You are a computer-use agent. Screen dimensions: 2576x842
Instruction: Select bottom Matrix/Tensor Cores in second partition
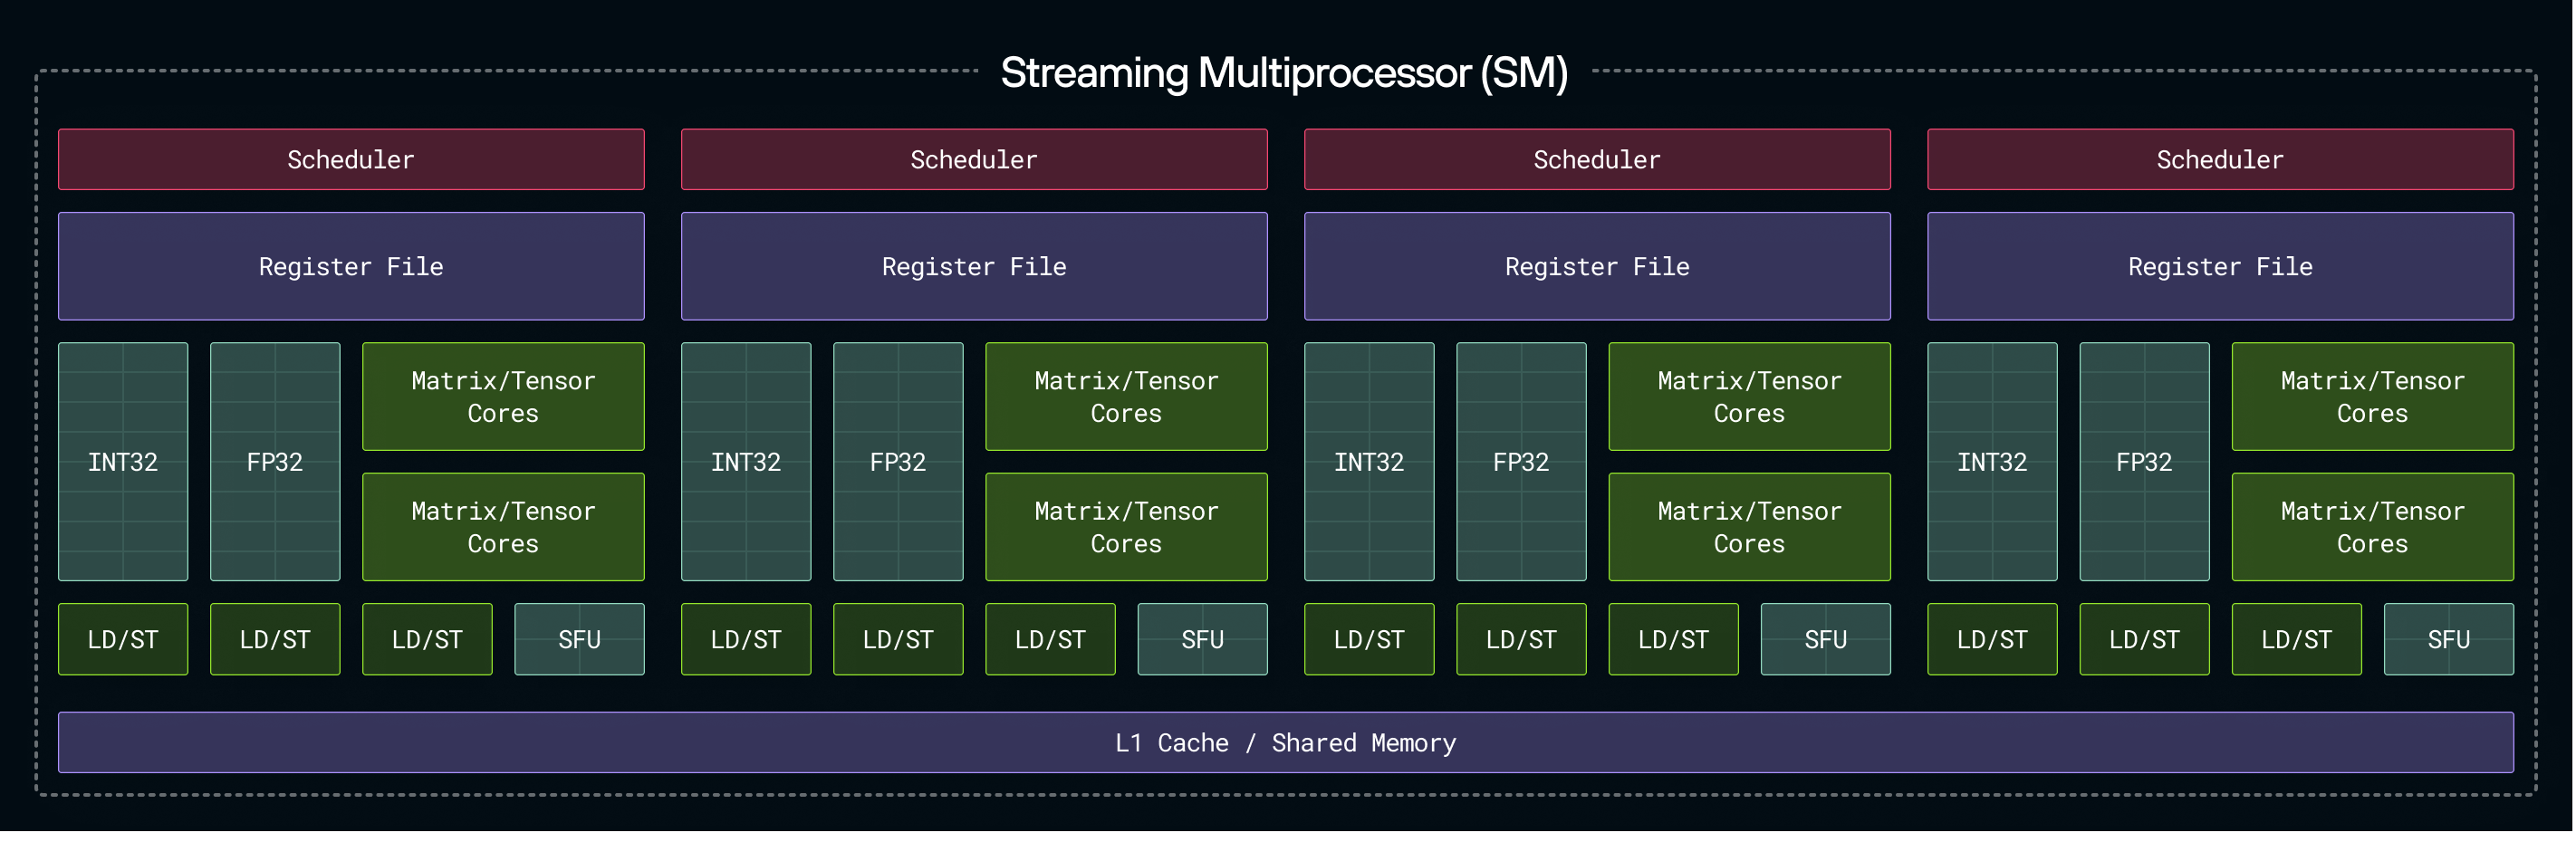(1126, 527)
